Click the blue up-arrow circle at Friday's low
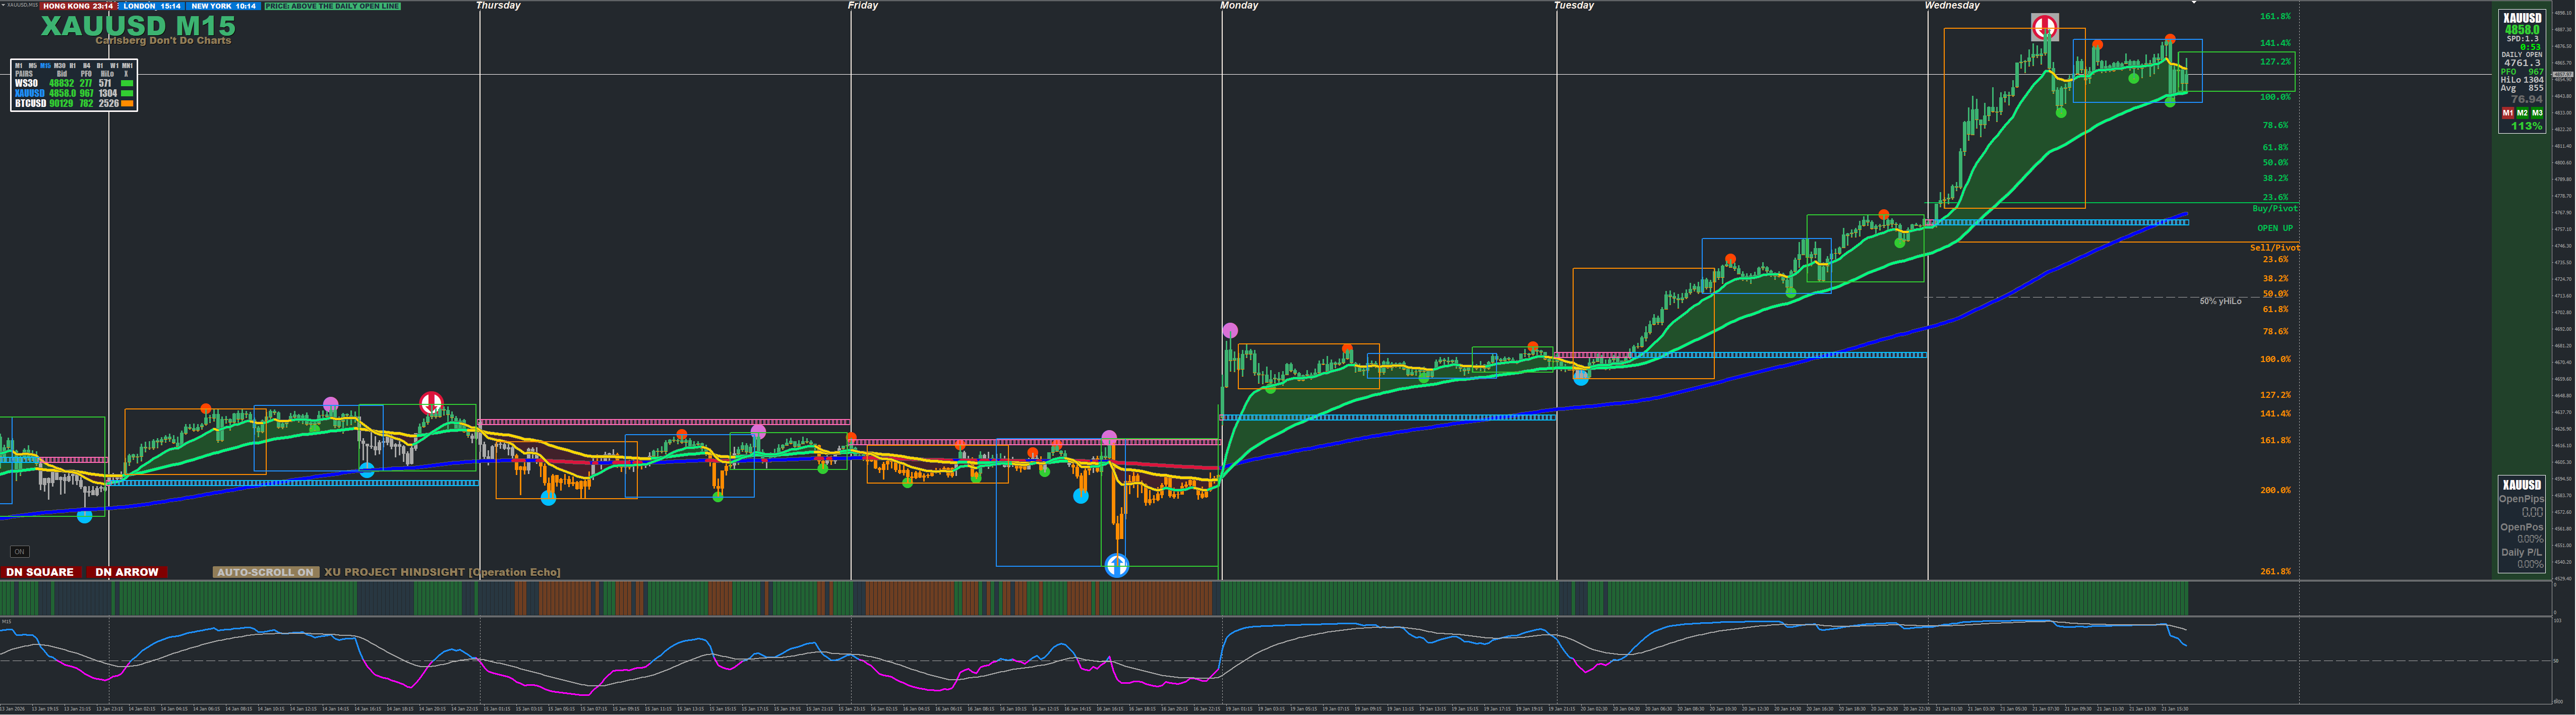Viewport: 2576px width, 715px height. [1116, 566]
